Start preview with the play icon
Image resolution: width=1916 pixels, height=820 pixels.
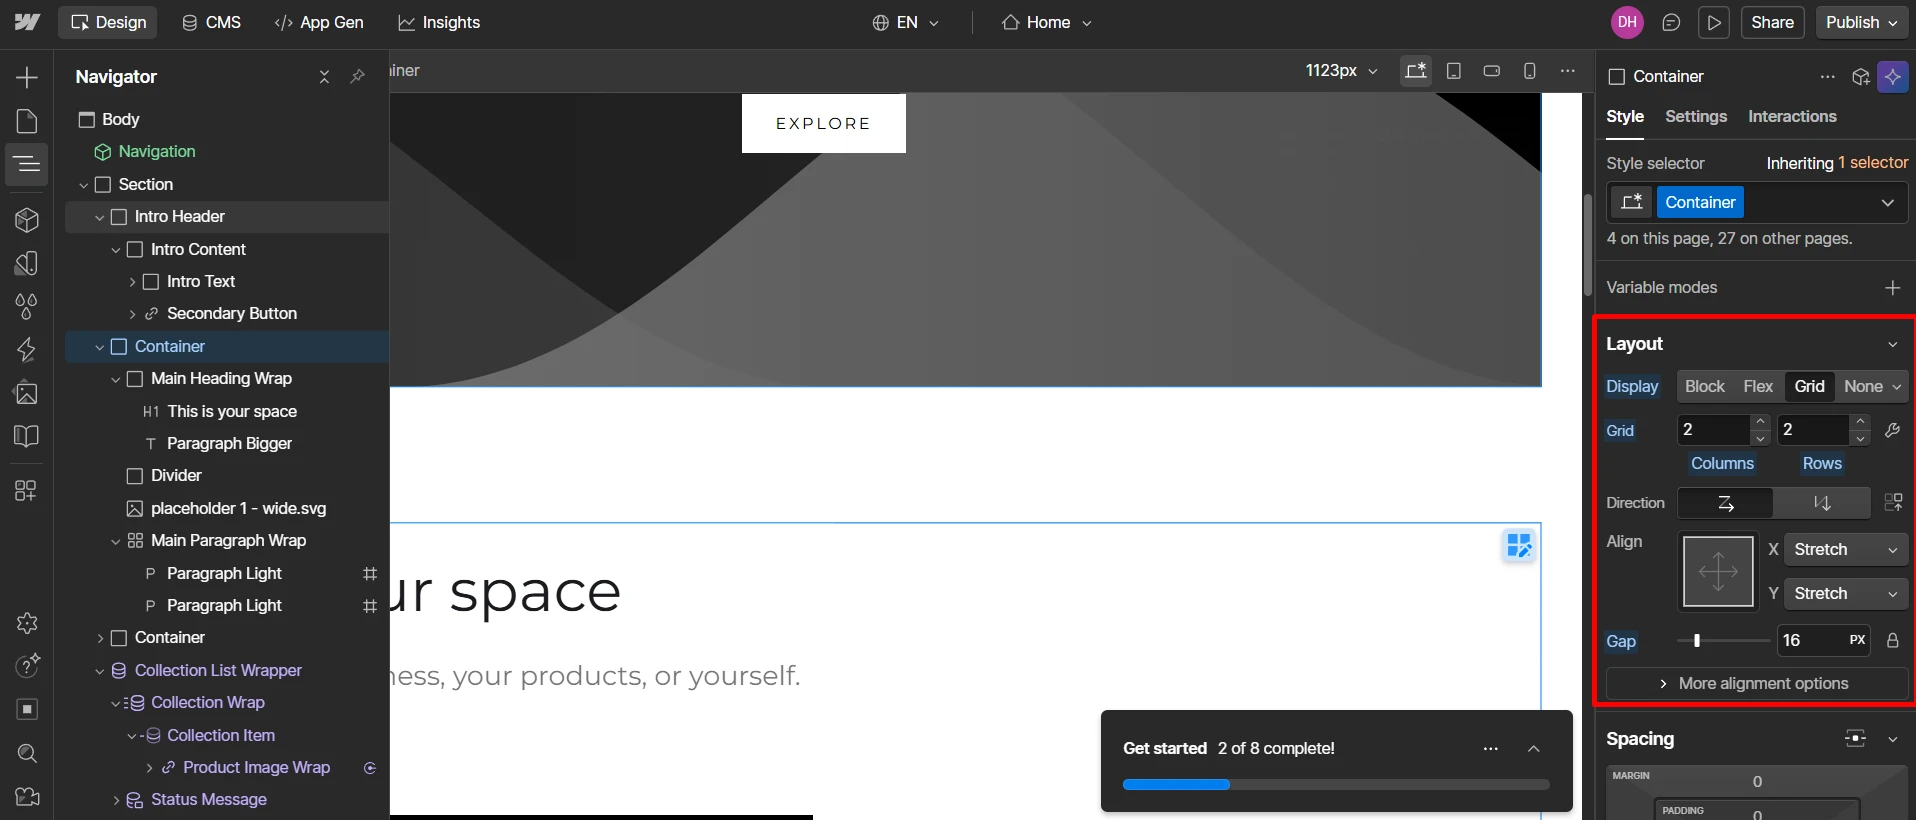1714,22
